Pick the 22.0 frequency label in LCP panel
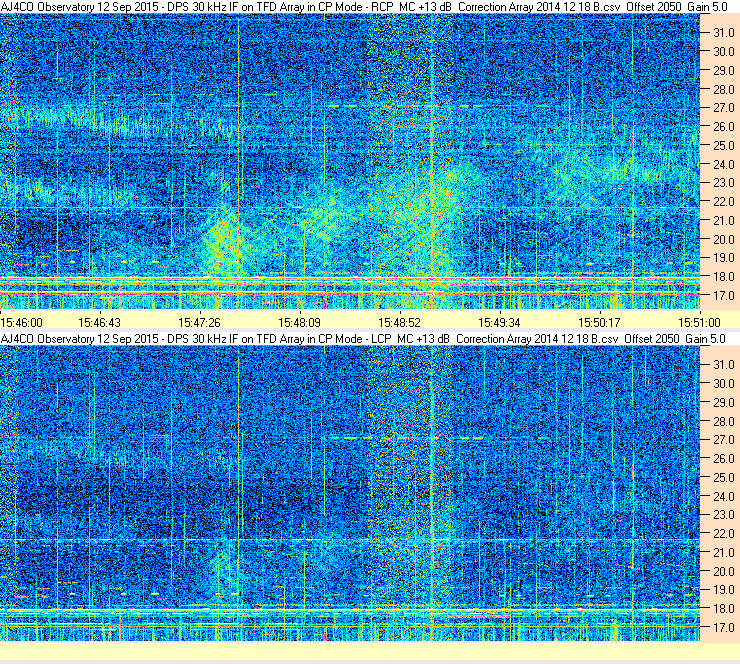Viewport: 740px width, 664px height. 724,534
